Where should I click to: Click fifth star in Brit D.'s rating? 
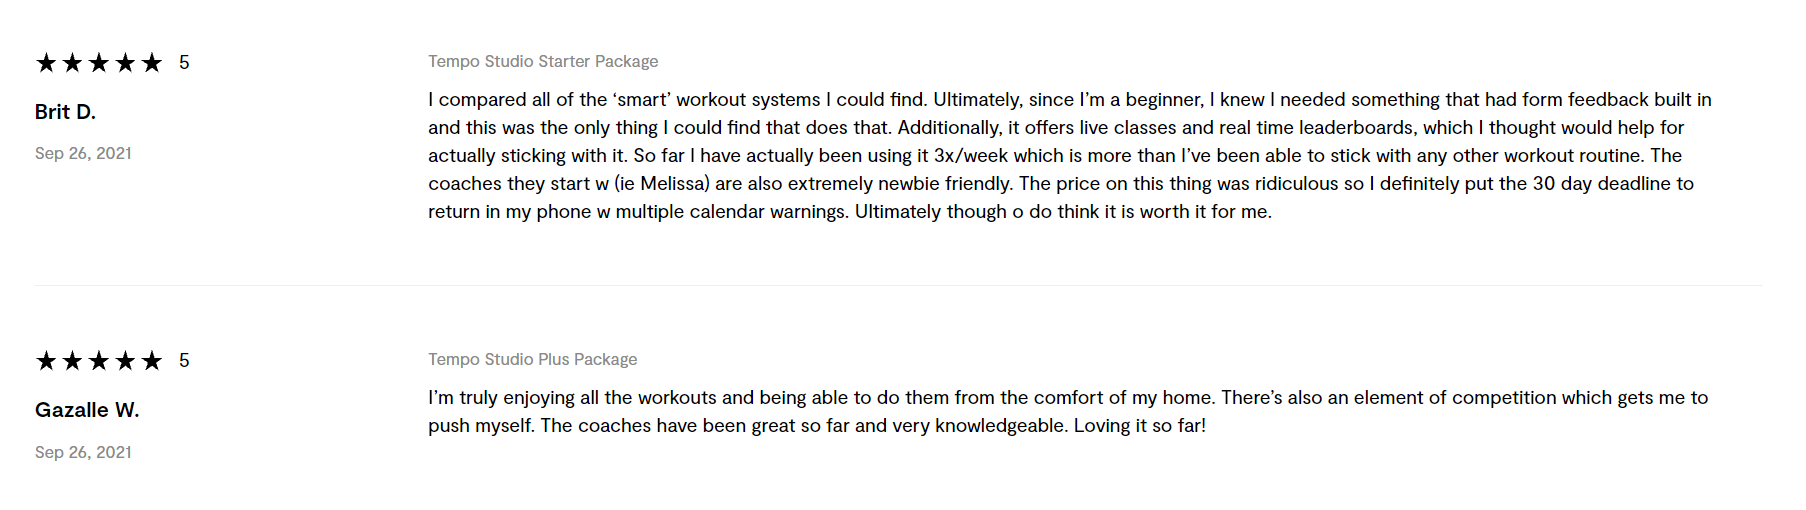point(152,63)
